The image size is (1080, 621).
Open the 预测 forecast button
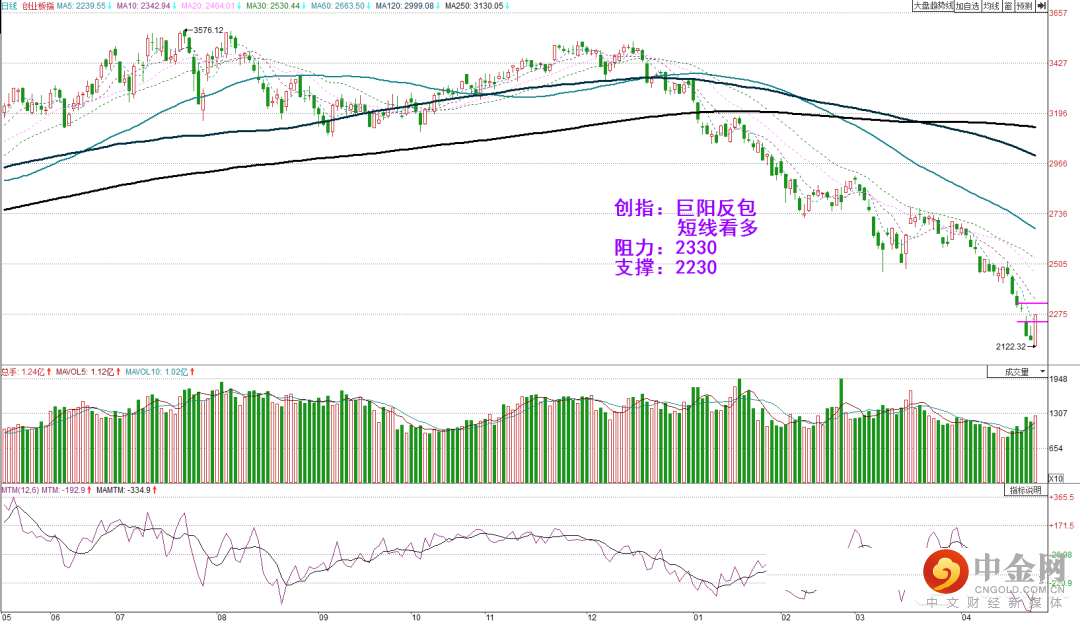point(1024,6)
